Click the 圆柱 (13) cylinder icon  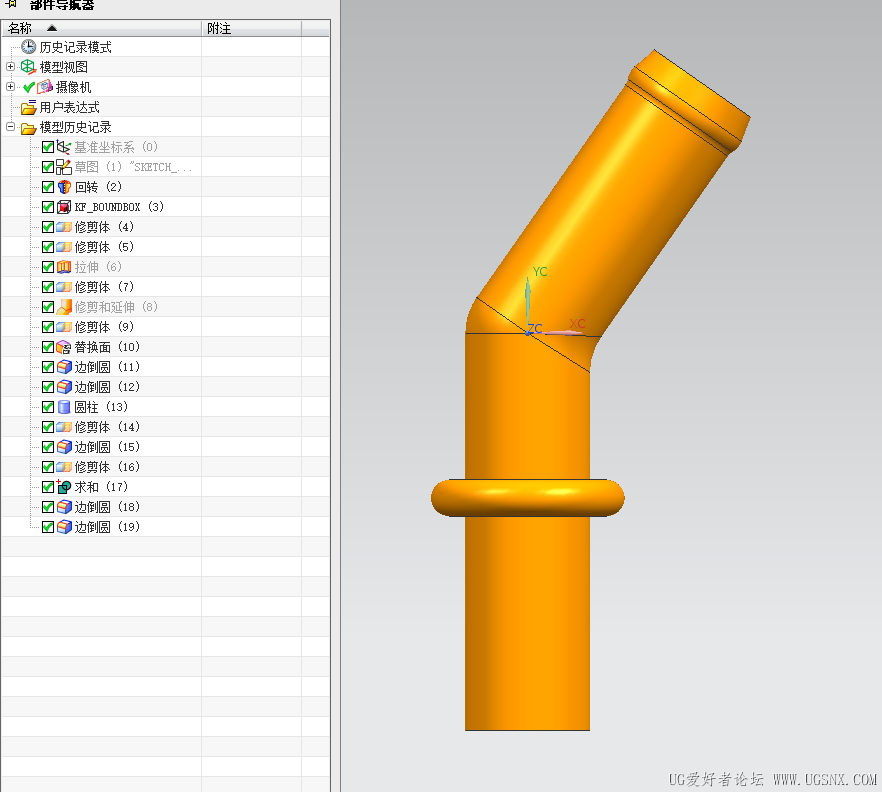pyautogui.click(x=64, y=407)
